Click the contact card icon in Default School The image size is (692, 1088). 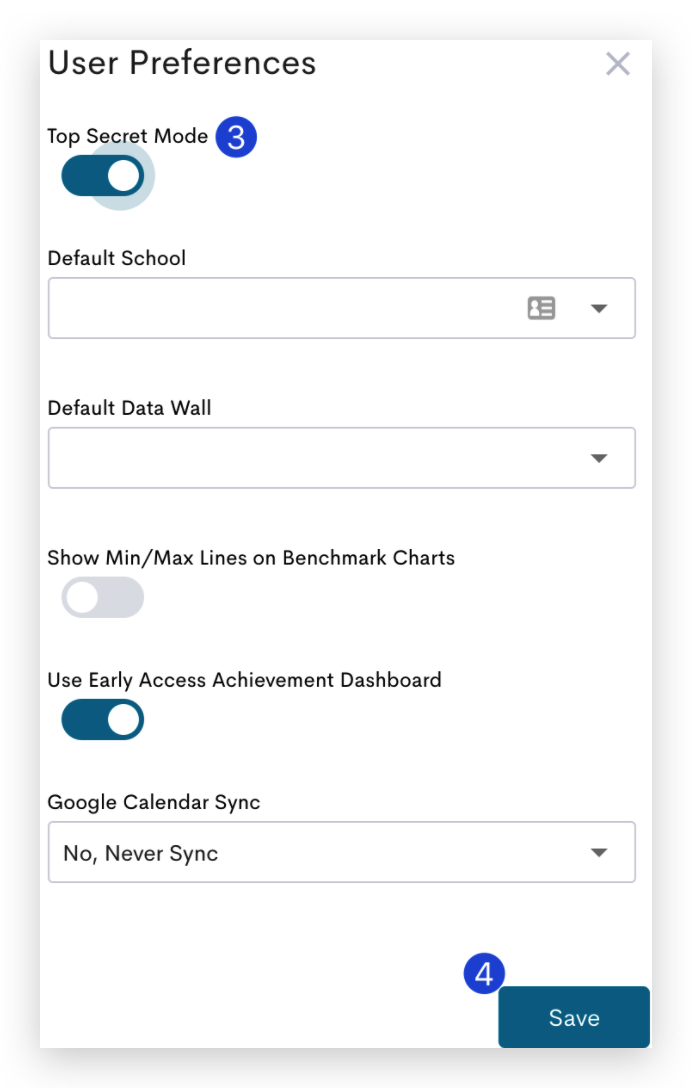tap(541, 308)
